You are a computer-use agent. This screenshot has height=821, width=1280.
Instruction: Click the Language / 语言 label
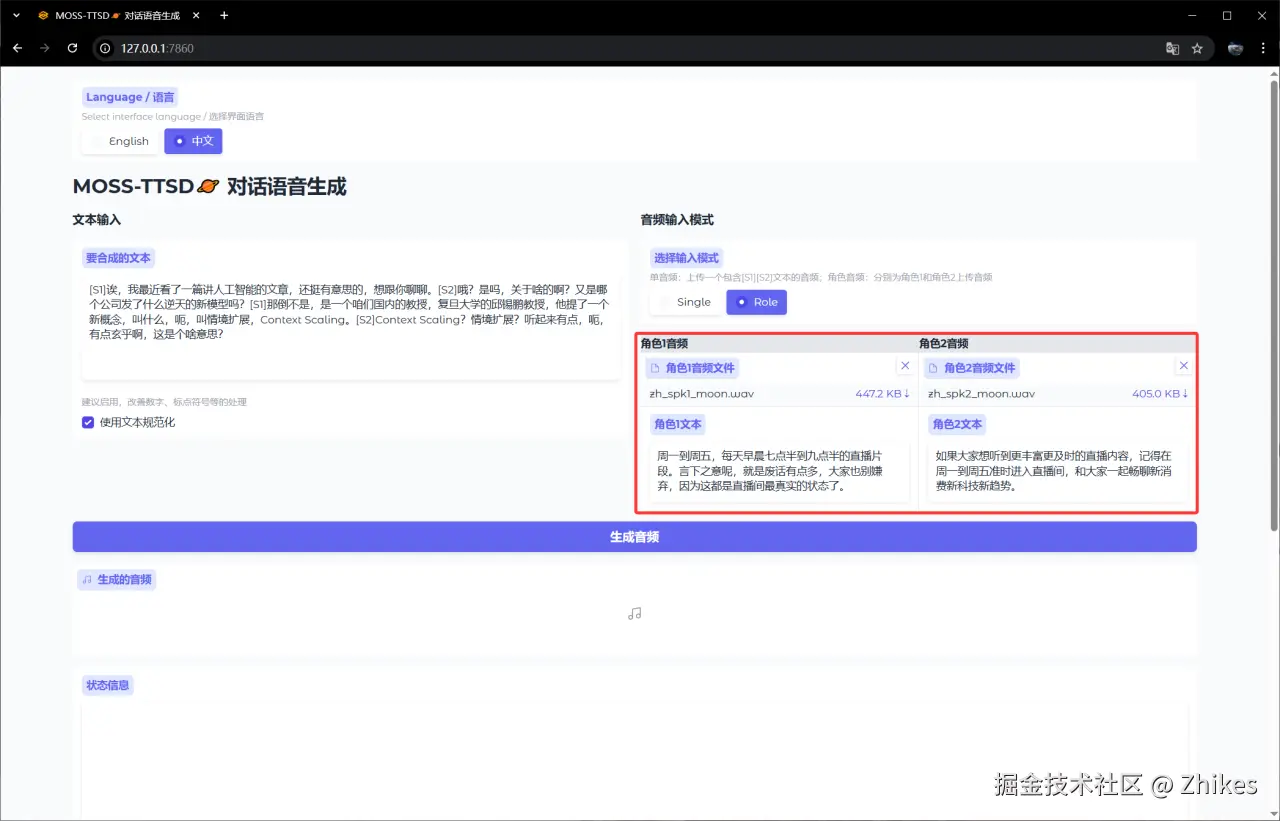tap(130, 97)
